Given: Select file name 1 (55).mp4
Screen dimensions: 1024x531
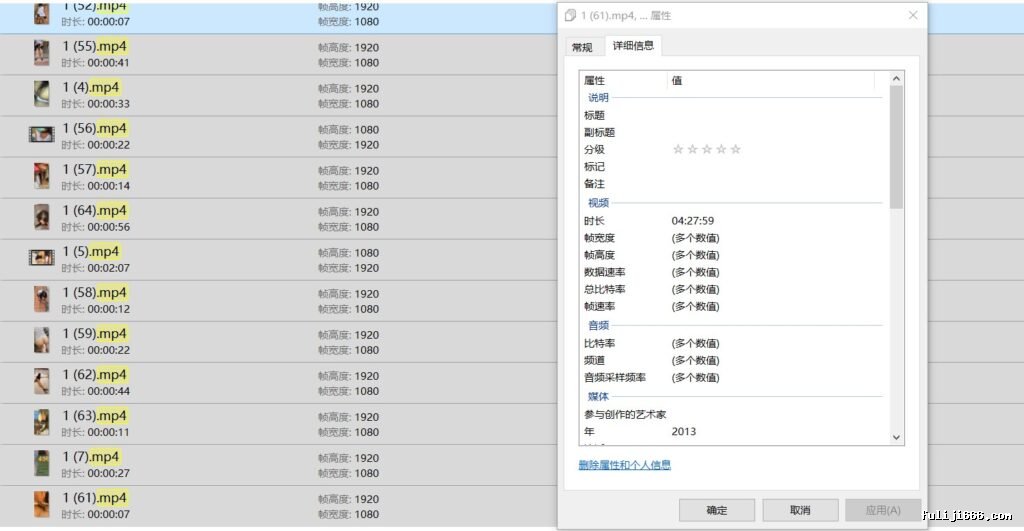Looking at the screenshot, I should [94, 46].
